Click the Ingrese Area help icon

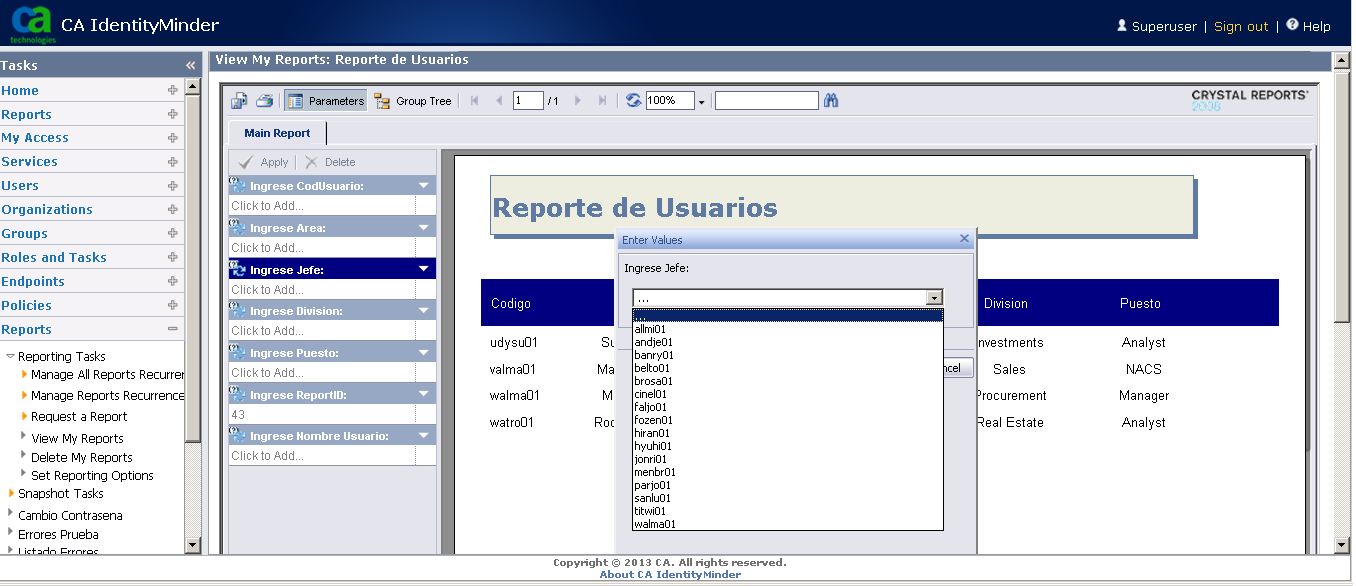pos(238,227)
